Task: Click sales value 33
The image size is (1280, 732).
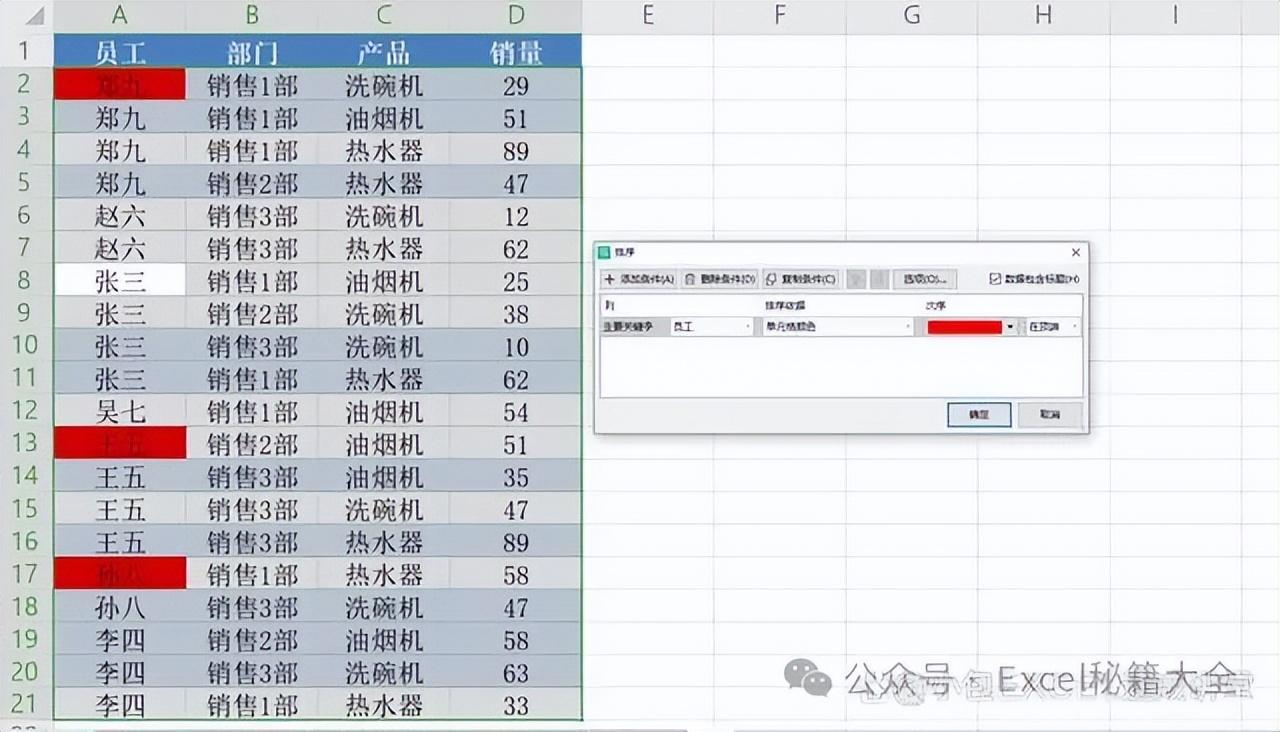Action: click(x=516, y=705)
